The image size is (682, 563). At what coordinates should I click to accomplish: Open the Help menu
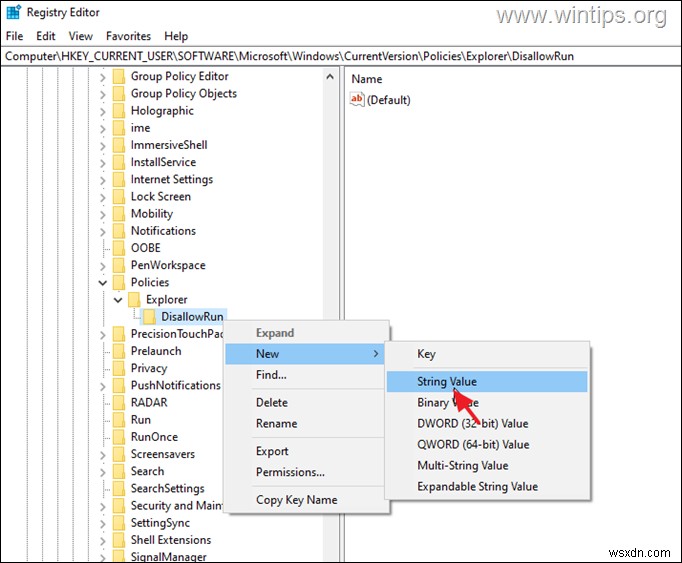(176, 36)
